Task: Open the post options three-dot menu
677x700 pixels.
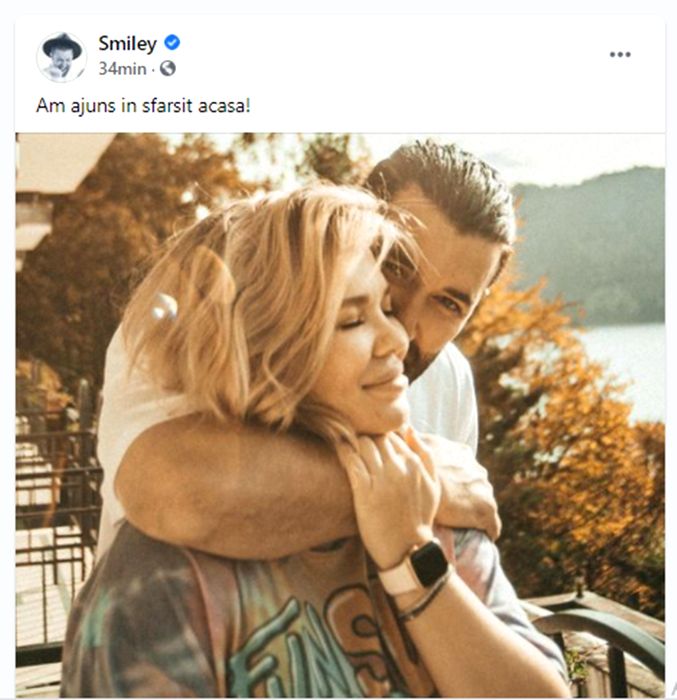Action: point(620,54)
